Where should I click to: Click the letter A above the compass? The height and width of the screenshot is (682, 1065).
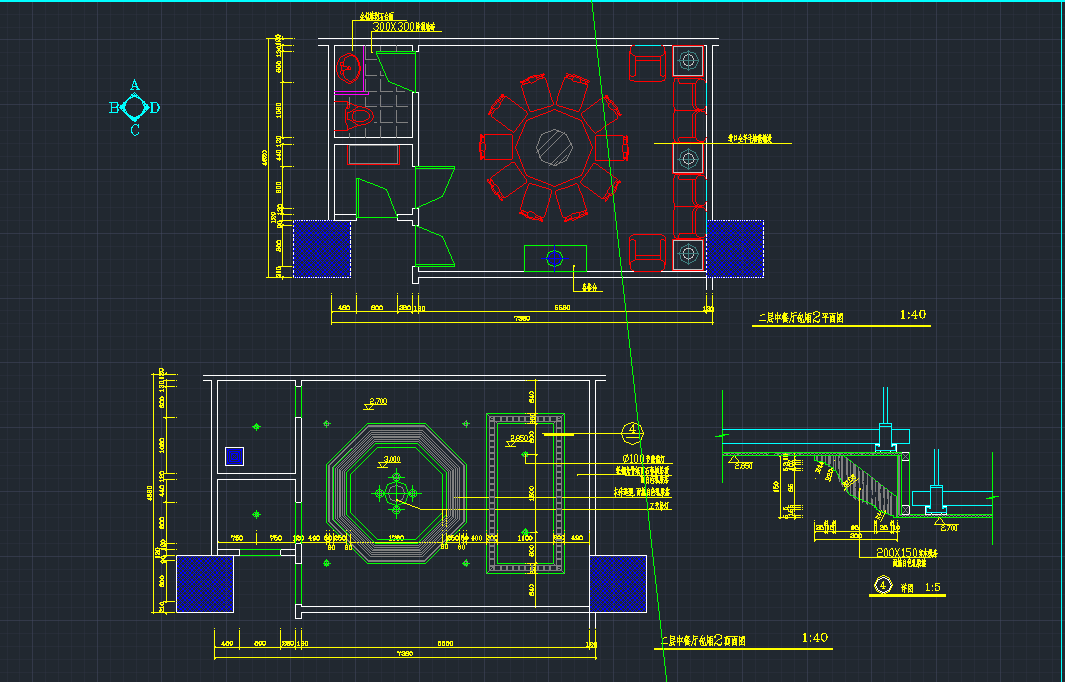coord(134,85)
